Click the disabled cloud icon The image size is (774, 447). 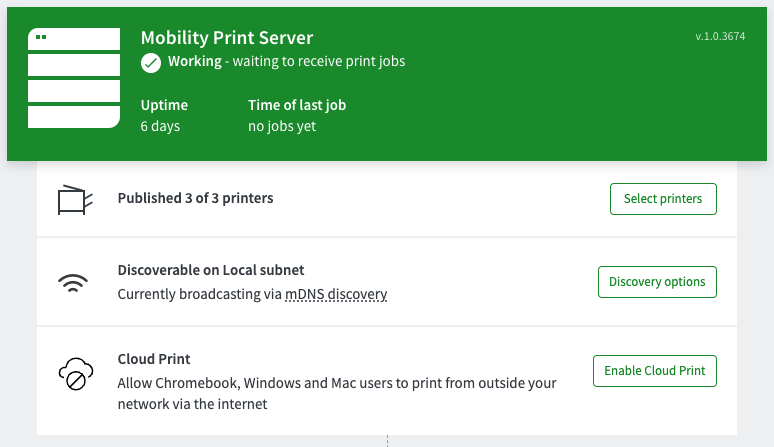tap(76, 374)
